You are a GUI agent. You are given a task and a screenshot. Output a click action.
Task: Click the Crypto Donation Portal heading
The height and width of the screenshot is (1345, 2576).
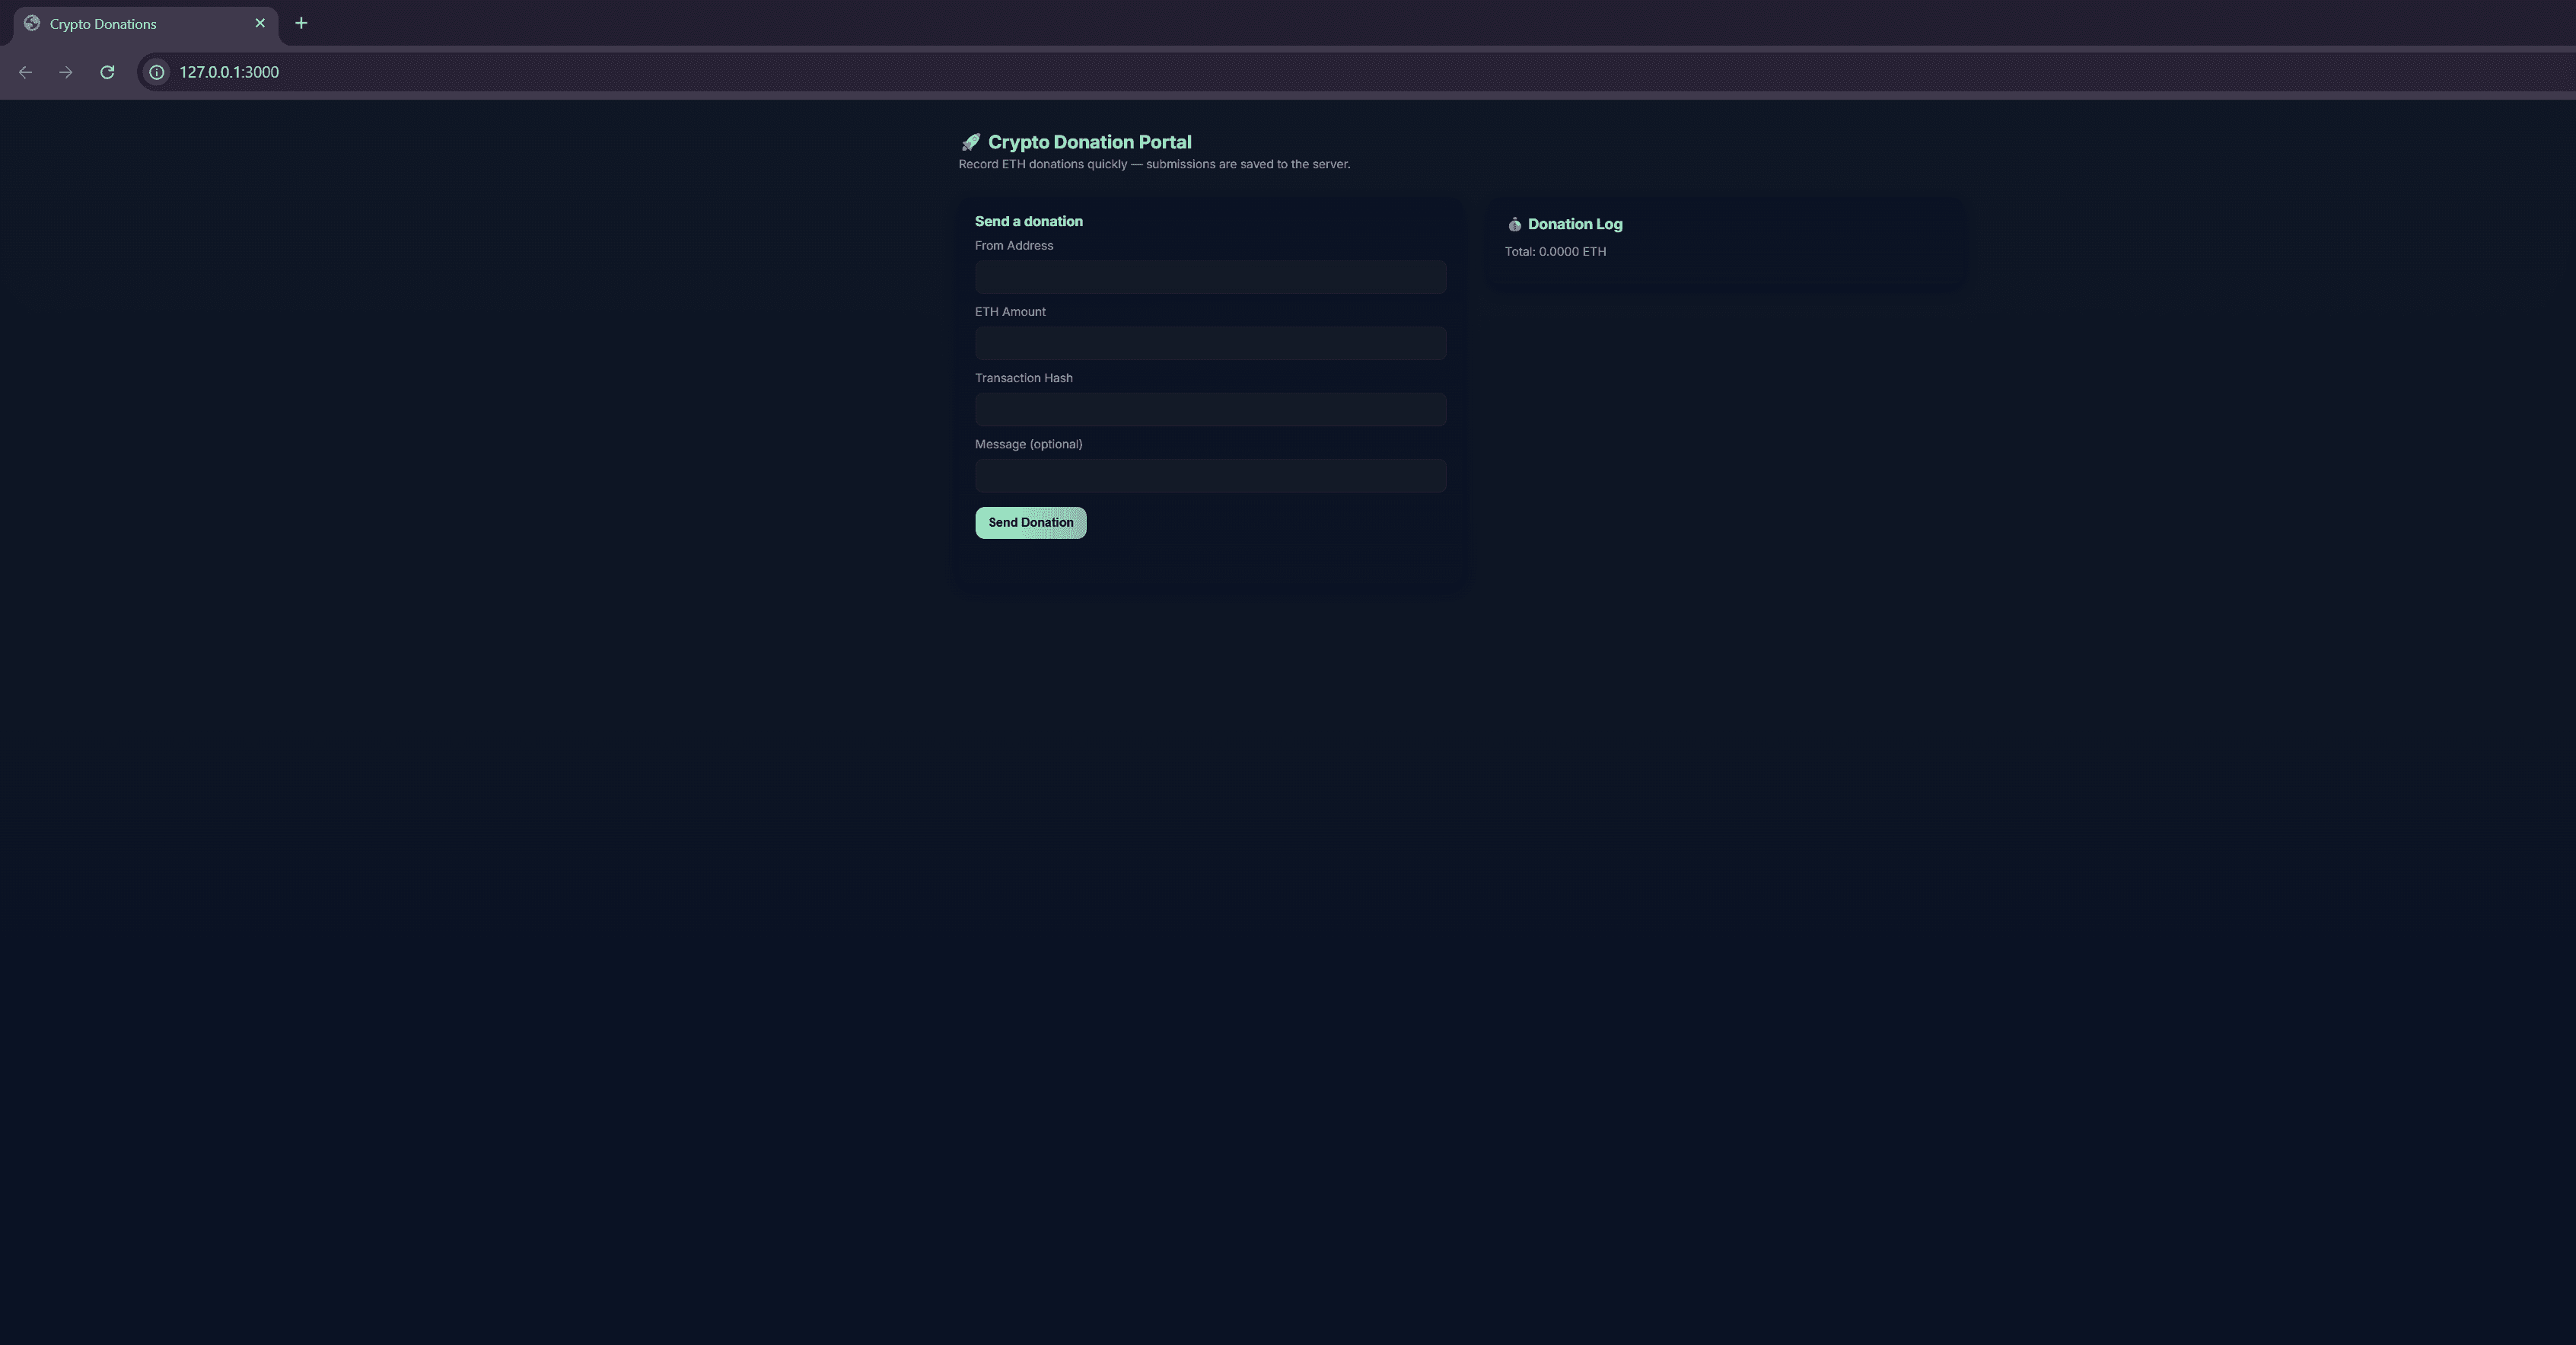point(1089,142)
